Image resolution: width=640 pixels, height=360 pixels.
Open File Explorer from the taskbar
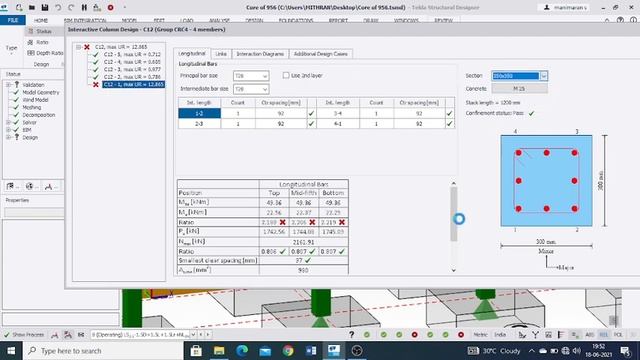click(x=219, y=351)
